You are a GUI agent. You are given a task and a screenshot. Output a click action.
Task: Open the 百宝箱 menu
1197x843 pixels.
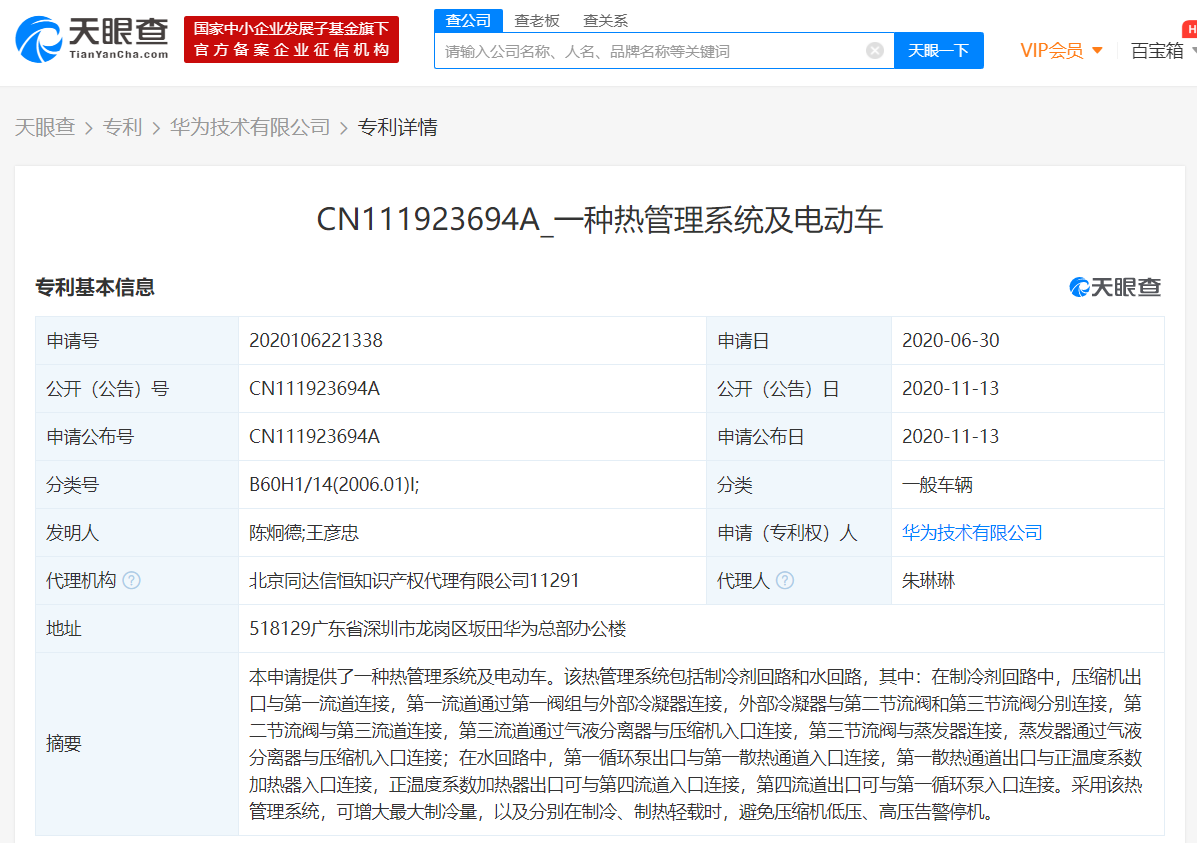1162,50
